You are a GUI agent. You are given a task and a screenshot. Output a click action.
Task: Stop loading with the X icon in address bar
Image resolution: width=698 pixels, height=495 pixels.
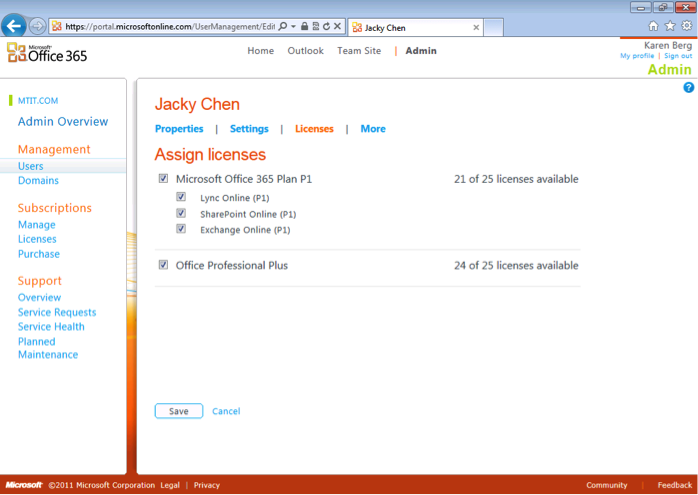pyautogui.click(x=337, y=27)
